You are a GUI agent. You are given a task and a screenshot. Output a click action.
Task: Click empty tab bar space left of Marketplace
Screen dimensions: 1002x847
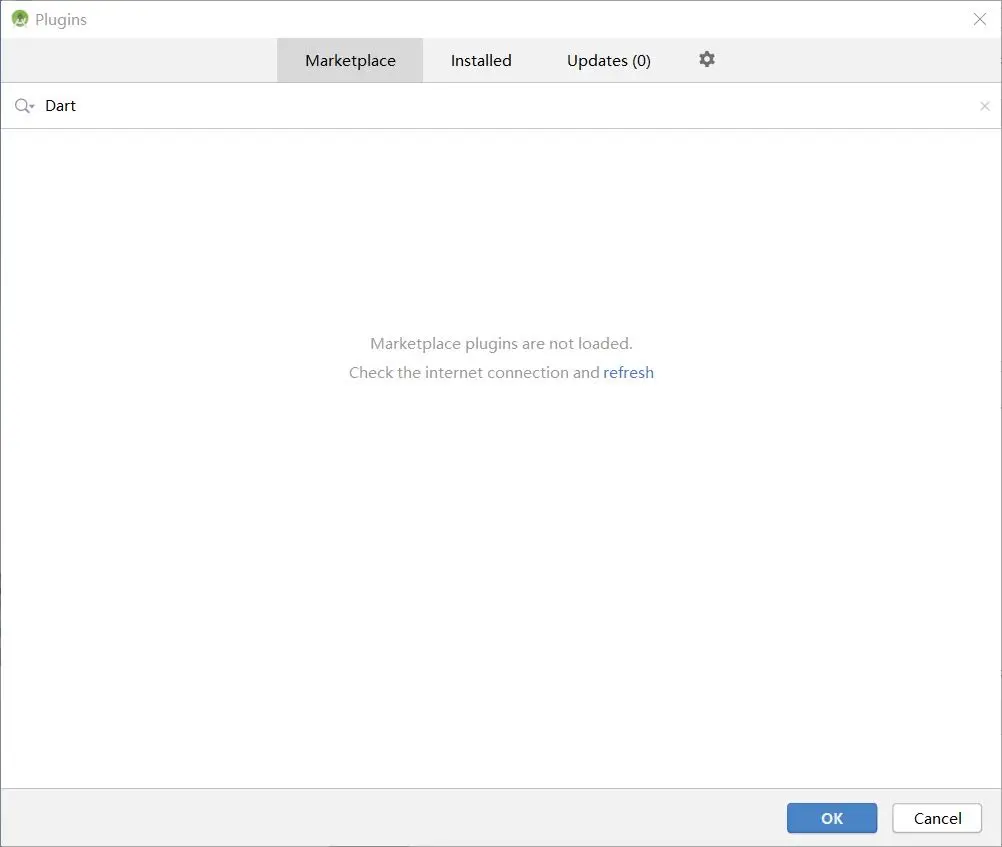[x=139, y=60]
